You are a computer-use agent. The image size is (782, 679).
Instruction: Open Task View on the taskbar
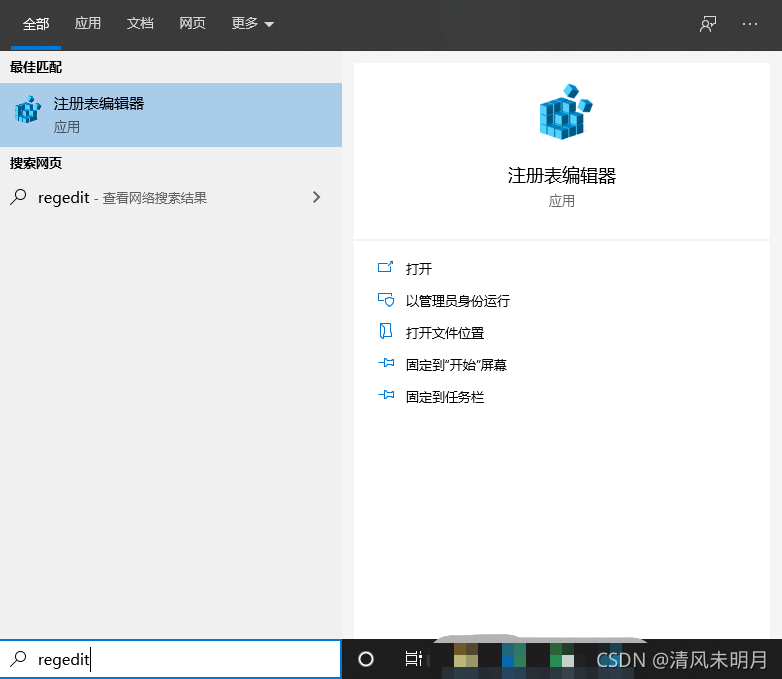pos(413,659)
